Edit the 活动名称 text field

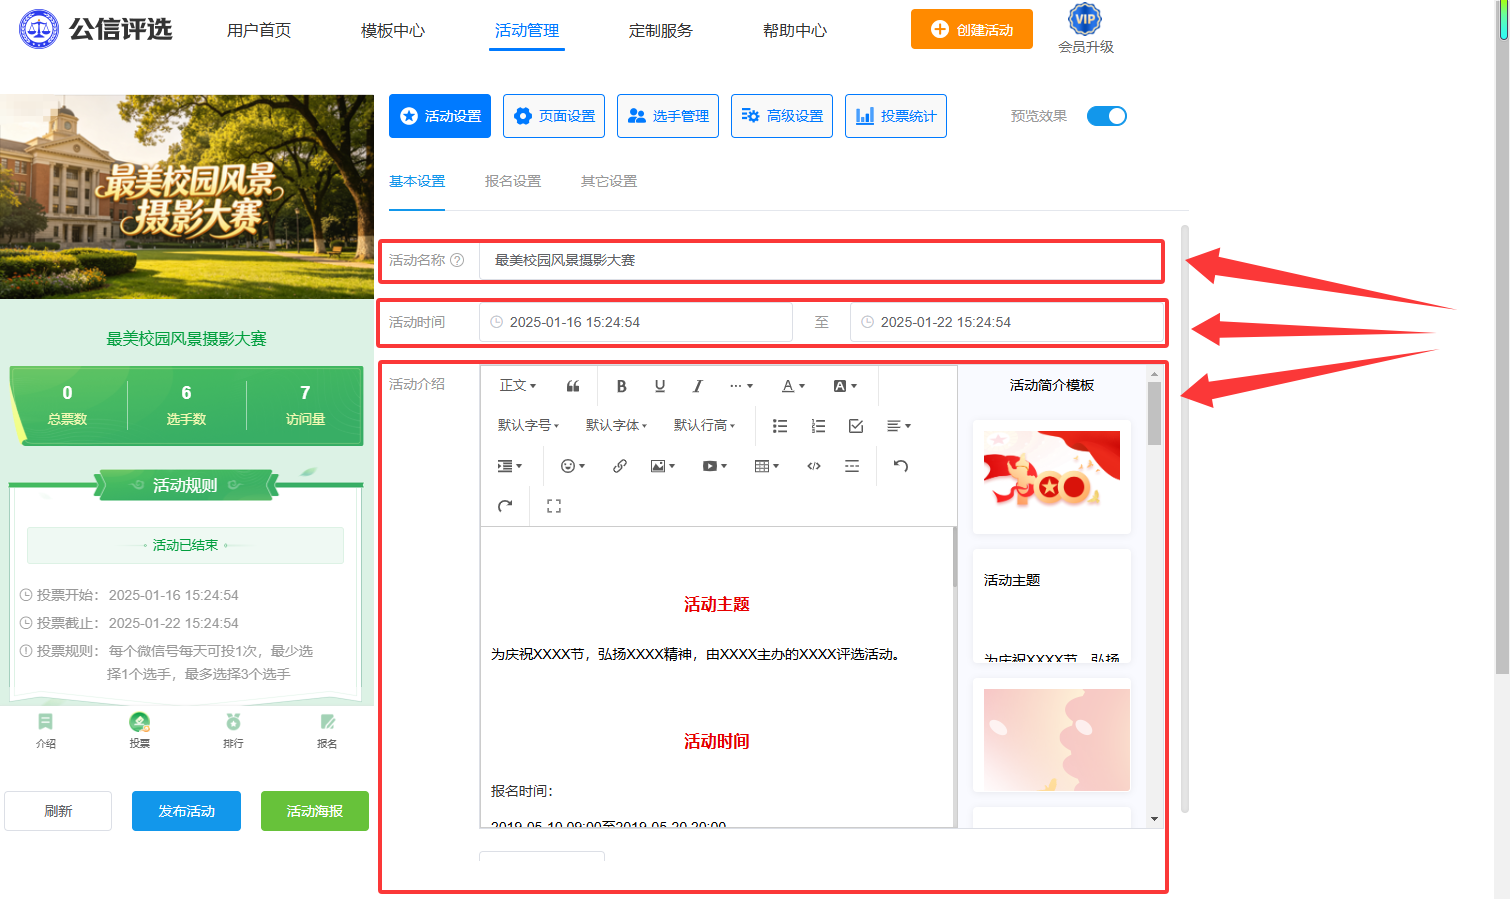click(820, 260)
